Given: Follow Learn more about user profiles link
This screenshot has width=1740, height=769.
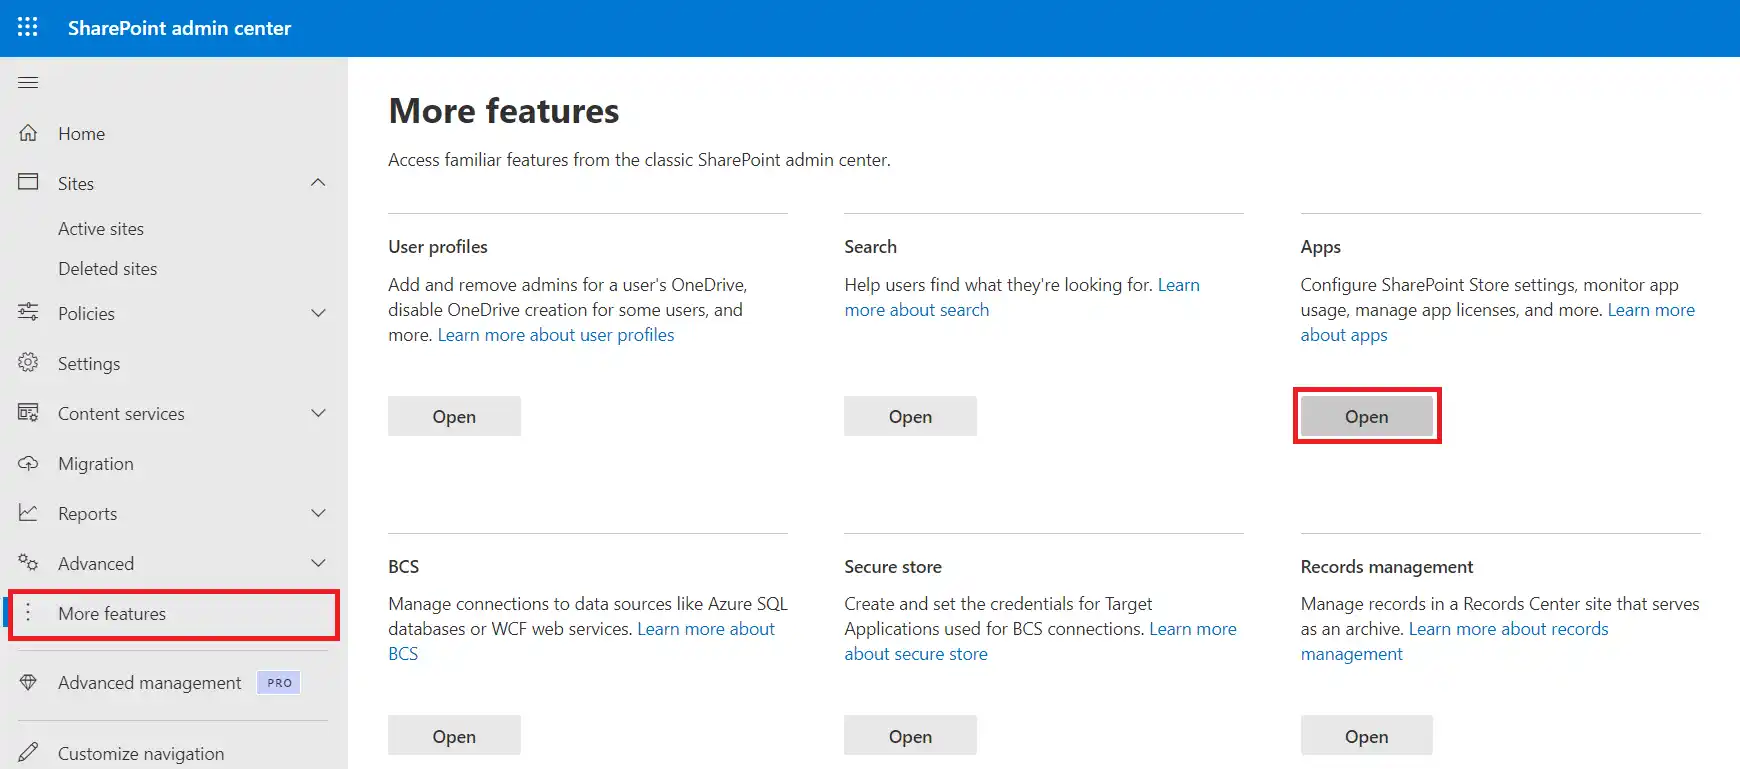Looking at the screenshot, I should coord(556,335).
